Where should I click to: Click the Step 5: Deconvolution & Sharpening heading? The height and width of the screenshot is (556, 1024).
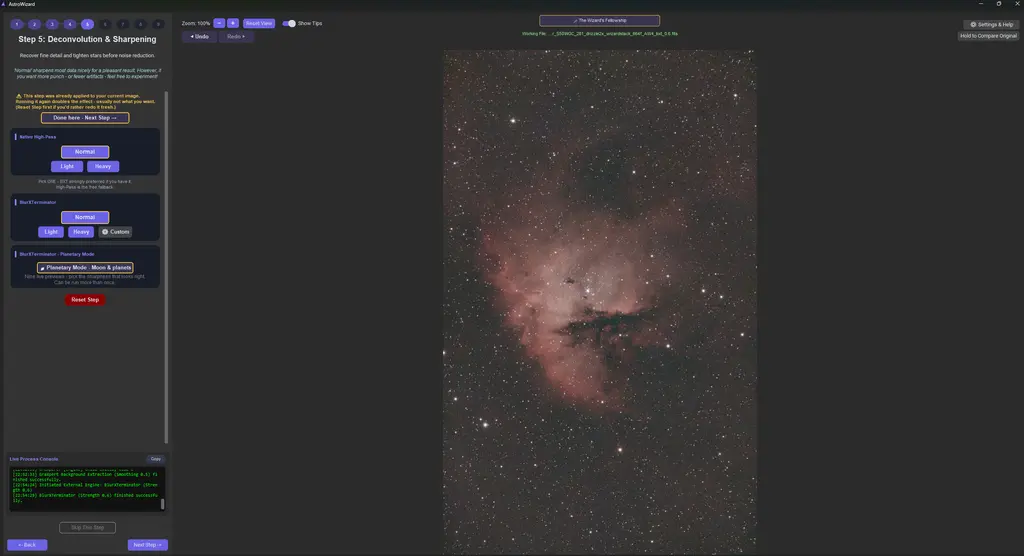[88, 39]
